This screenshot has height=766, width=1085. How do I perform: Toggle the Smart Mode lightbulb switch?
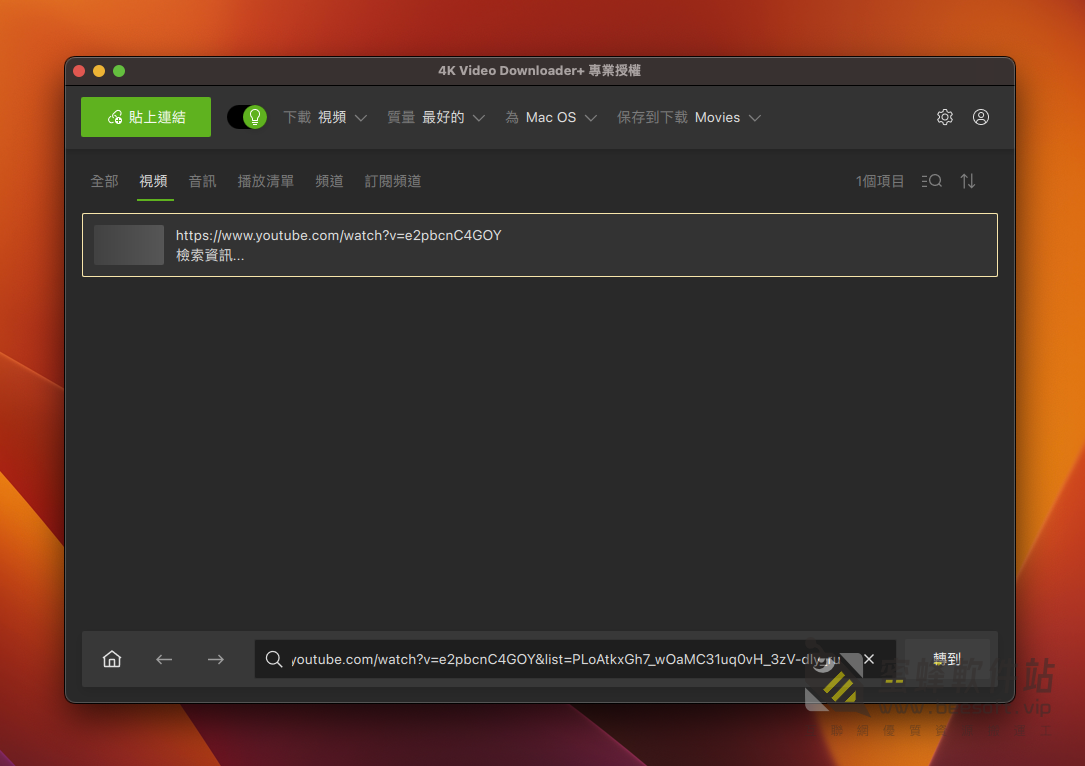tap(247, 117)
